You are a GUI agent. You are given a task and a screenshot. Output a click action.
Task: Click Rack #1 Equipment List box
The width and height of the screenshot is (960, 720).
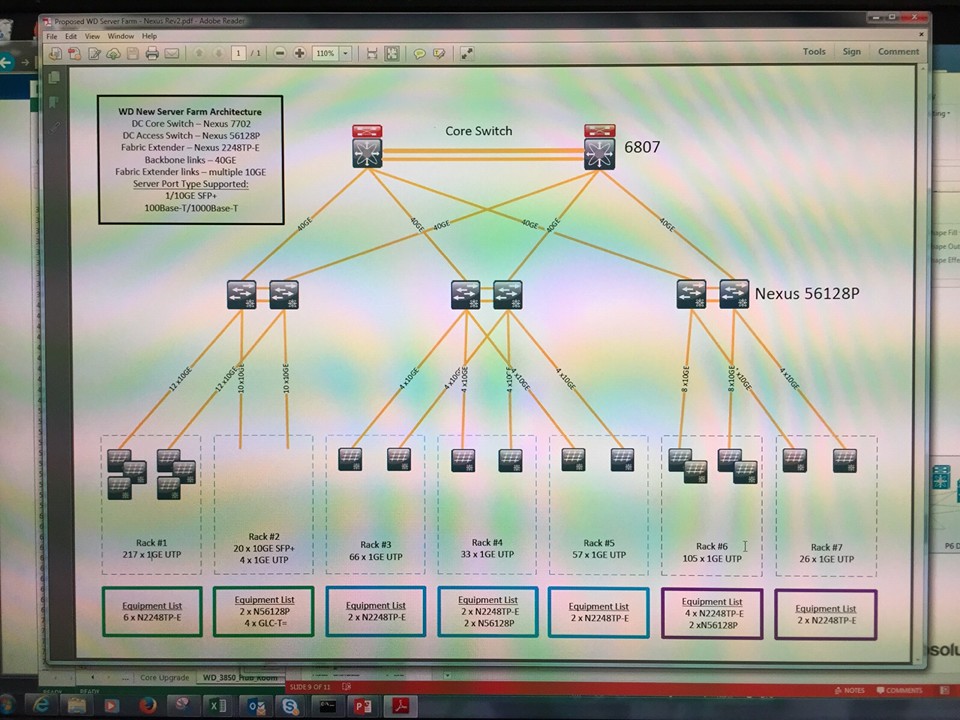pos(152,612)
